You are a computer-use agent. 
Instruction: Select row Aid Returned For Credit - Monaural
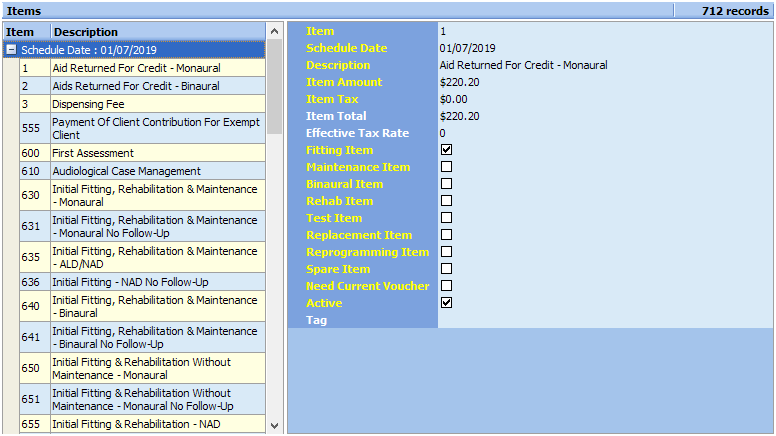(x=143, y=68)
